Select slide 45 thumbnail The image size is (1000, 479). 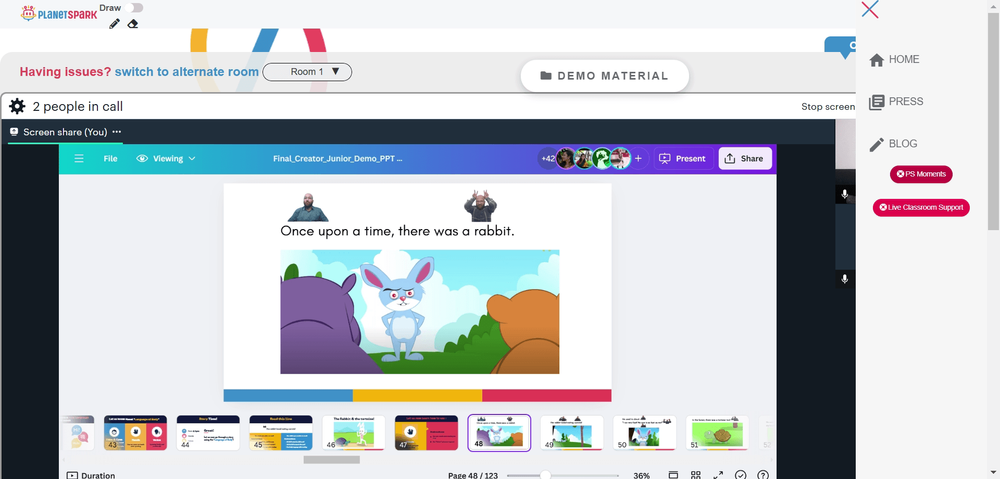(x=281, y=432)
